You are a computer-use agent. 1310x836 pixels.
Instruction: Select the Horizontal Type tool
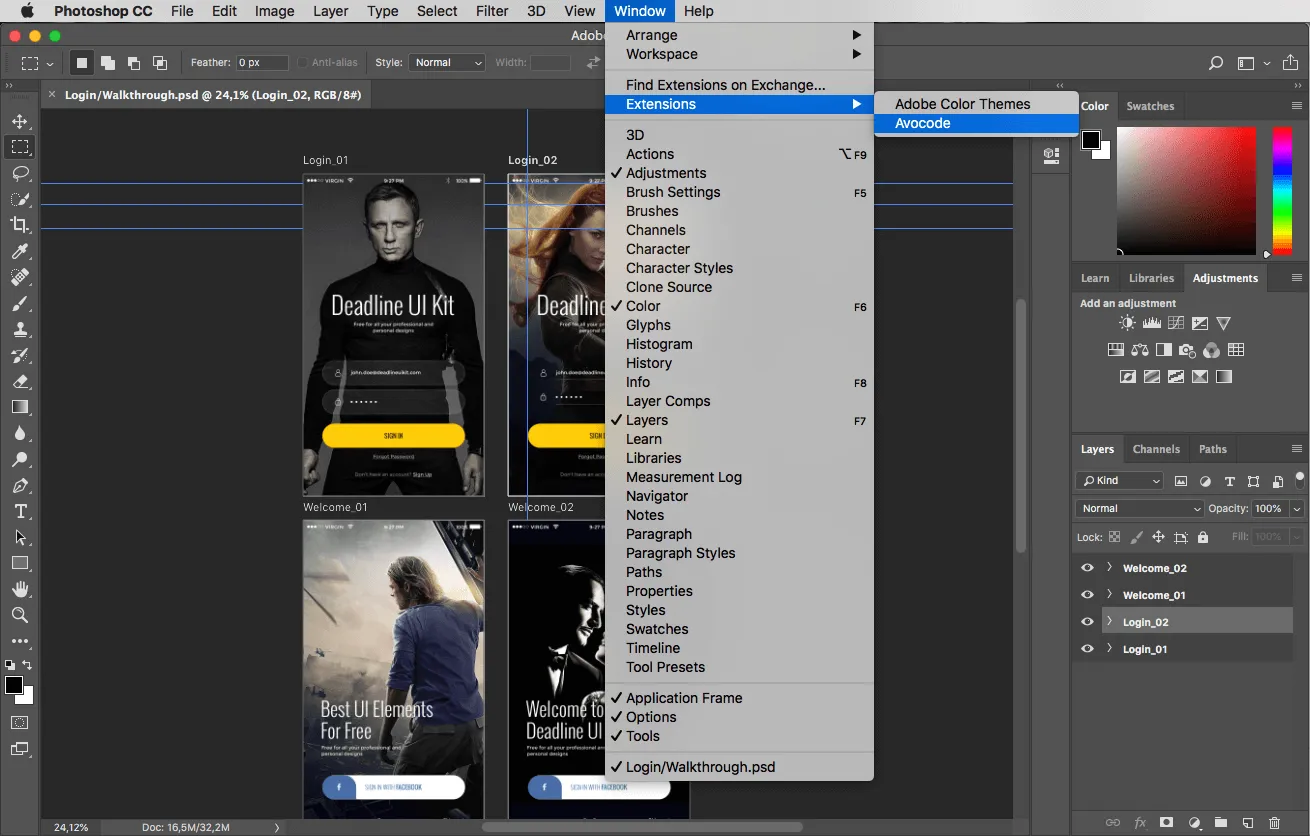pyautogui.click(x=20, y=511)
